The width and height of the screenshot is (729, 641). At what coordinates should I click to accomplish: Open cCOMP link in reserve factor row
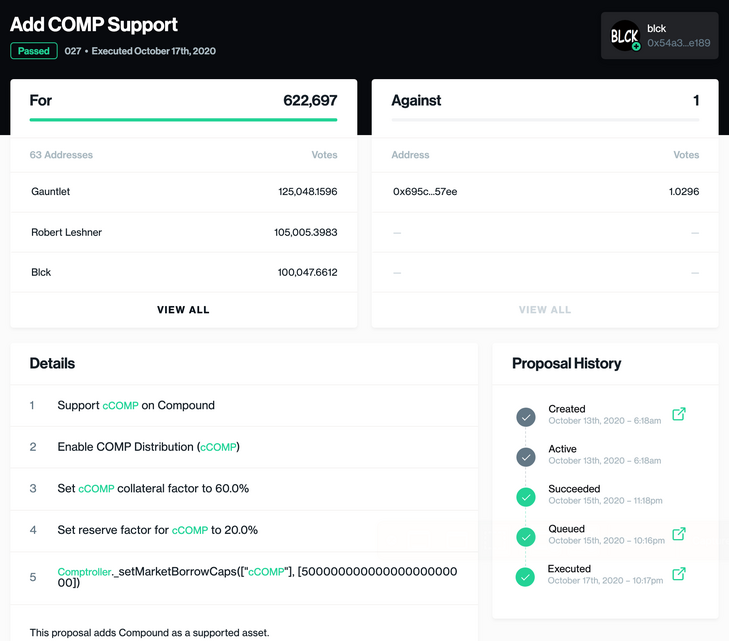[190, 530]
